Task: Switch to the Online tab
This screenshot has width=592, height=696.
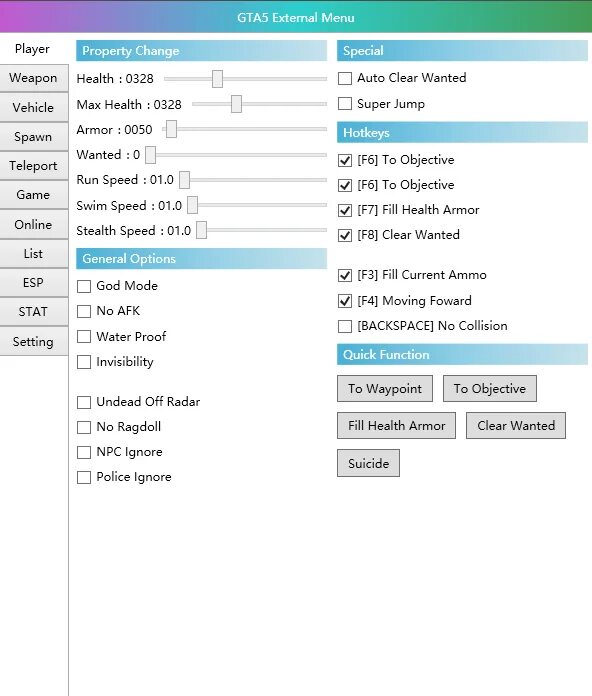Action: (x=34, y=225)
